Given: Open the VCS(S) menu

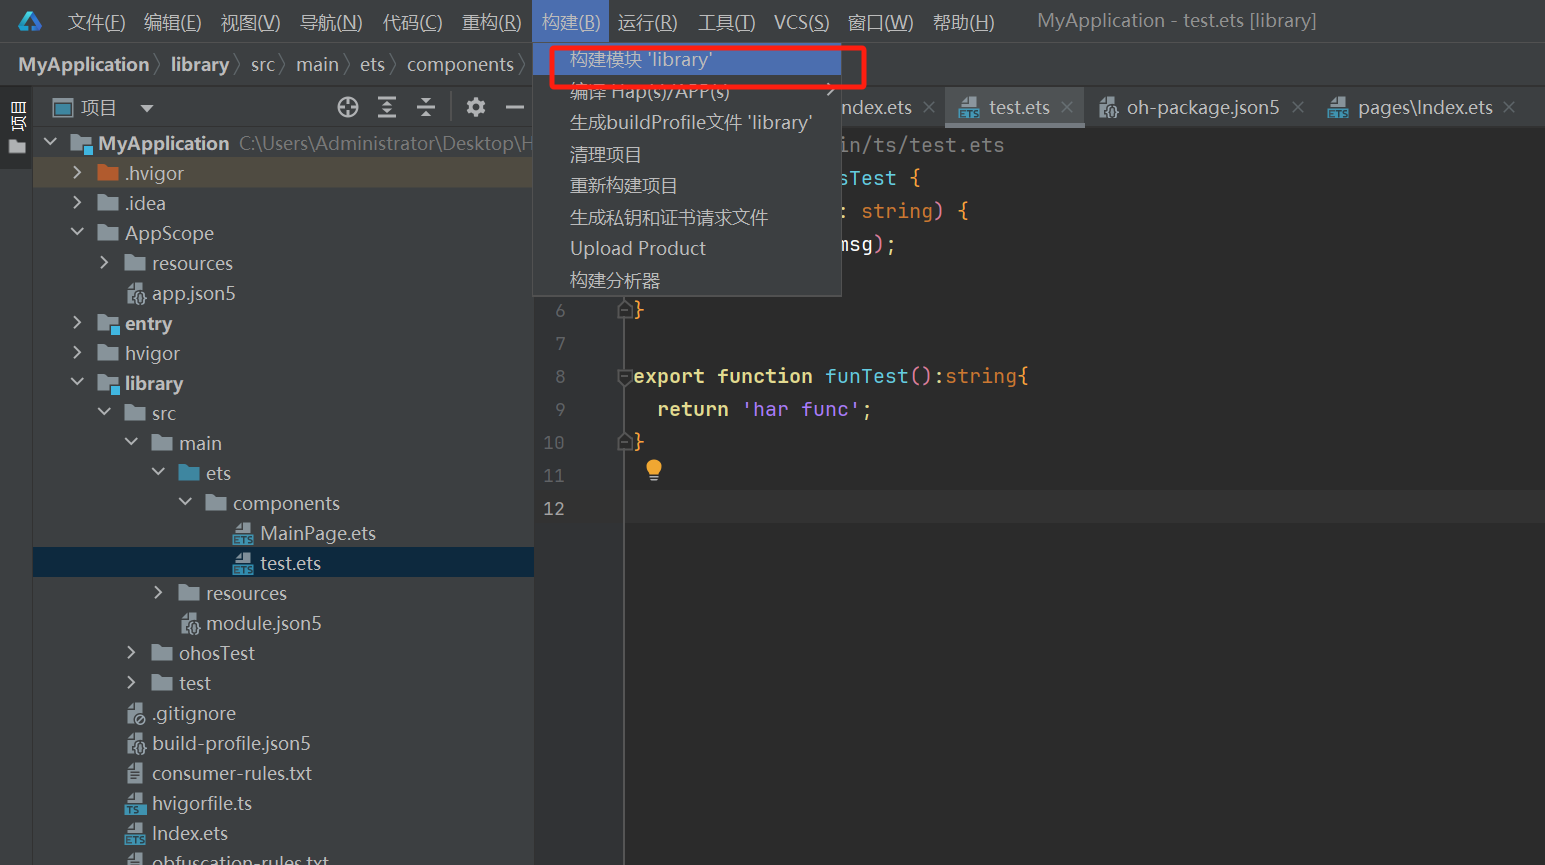Looking at the screenshot, I should click(x=801, y=22).
